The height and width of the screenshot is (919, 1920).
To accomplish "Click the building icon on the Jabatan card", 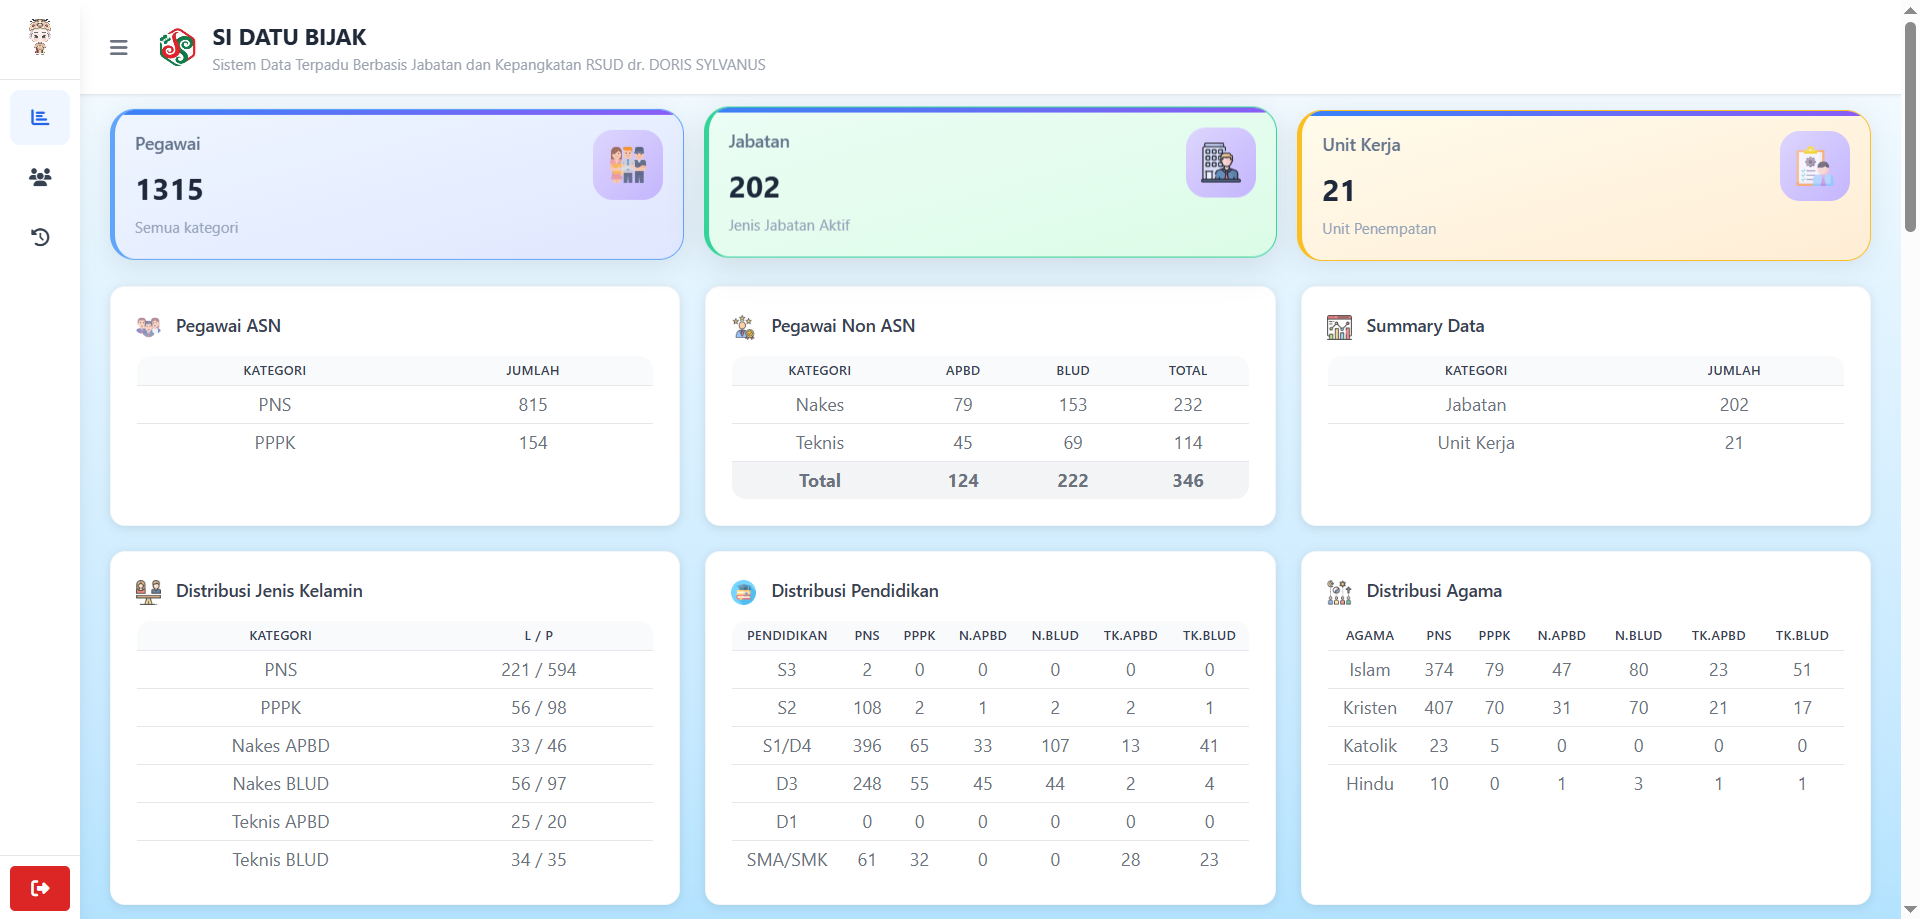I will [1220, 161].
